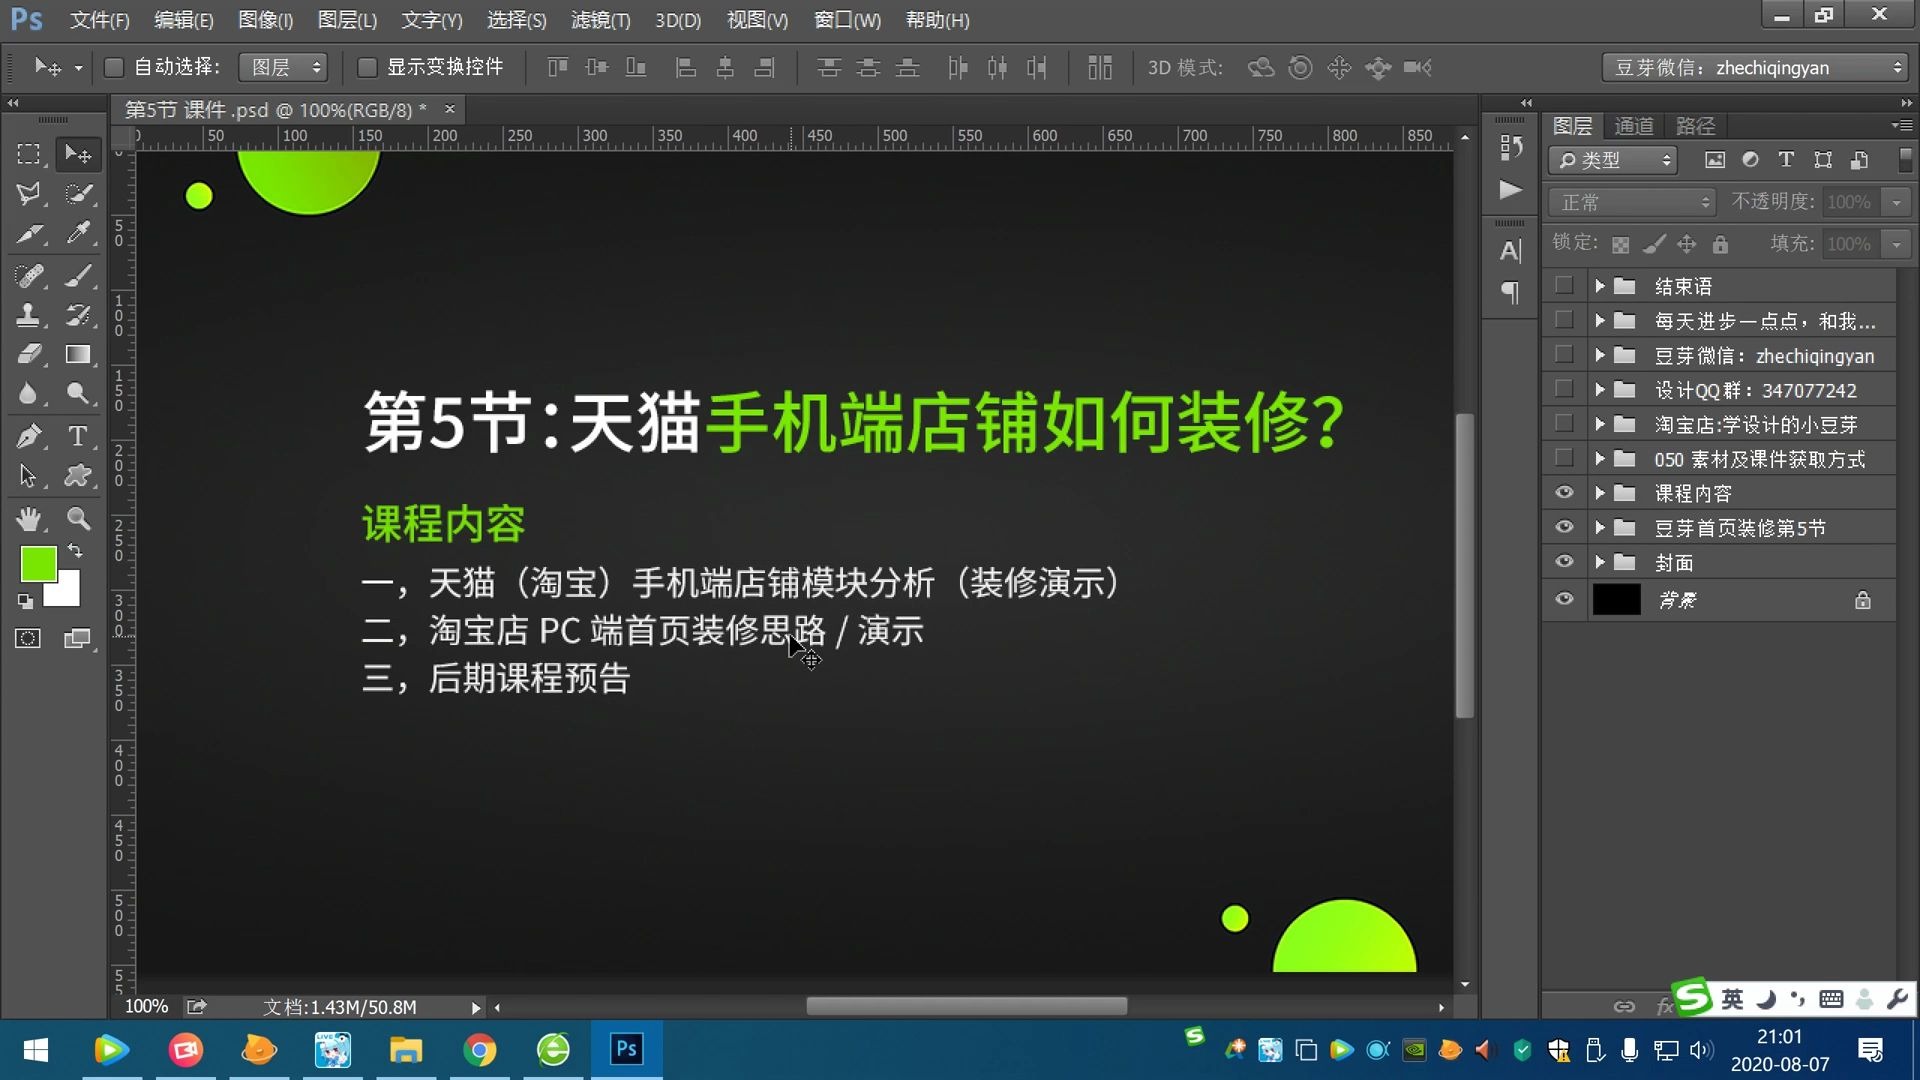The image size is (1920, 1080).
Task: Enable the 自动选择 checkbox
Action: 114,67
